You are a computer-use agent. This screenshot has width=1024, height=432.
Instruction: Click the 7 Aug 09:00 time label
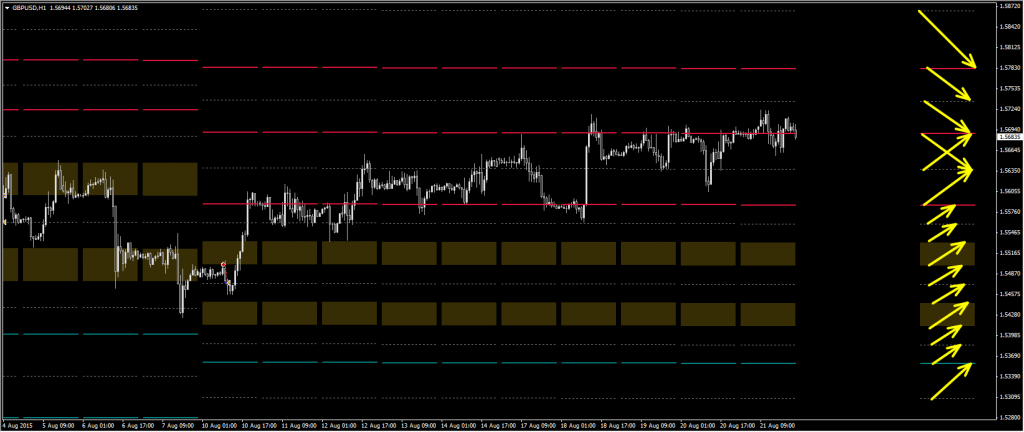176,425
